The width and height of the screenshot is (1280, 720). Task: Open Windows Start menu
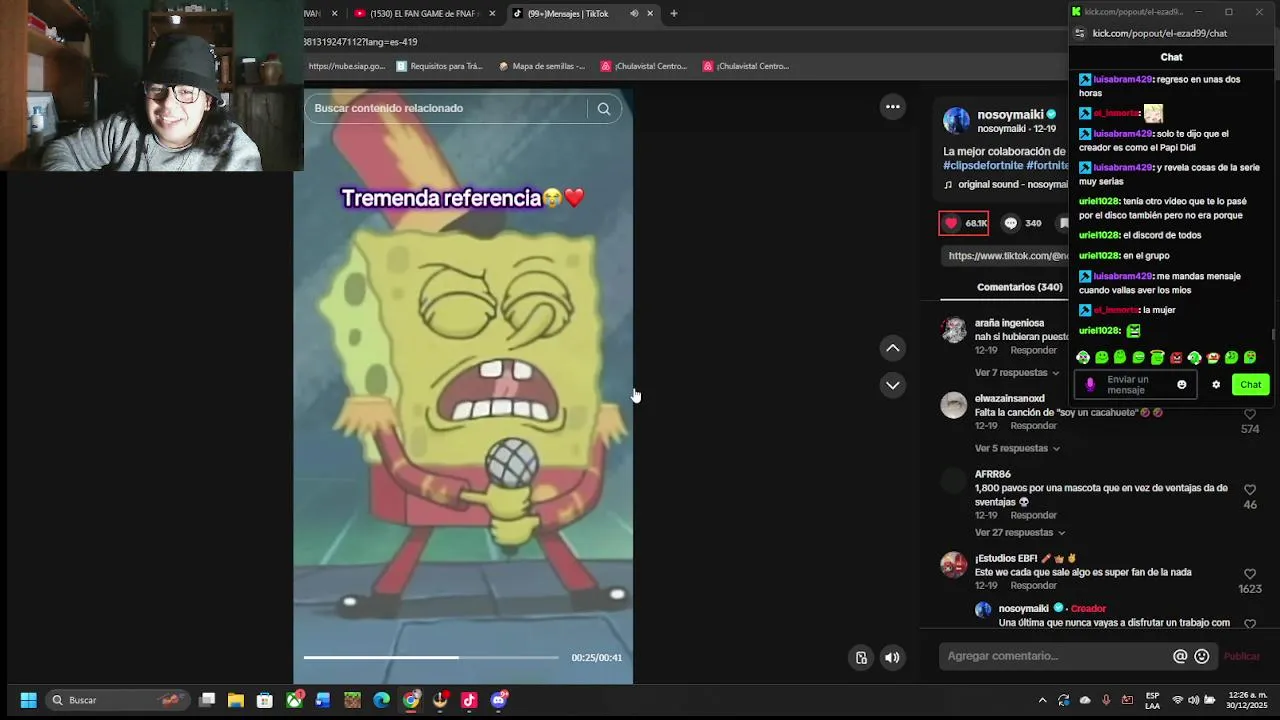pos(28,700)
